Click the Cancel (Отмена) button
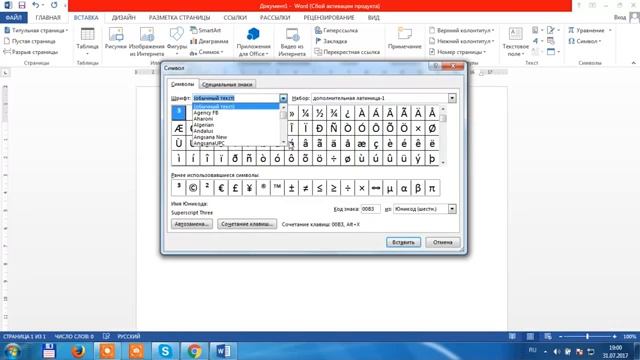Image resolution: width=640 pixels, height=360 pixels. click(443, 242)
